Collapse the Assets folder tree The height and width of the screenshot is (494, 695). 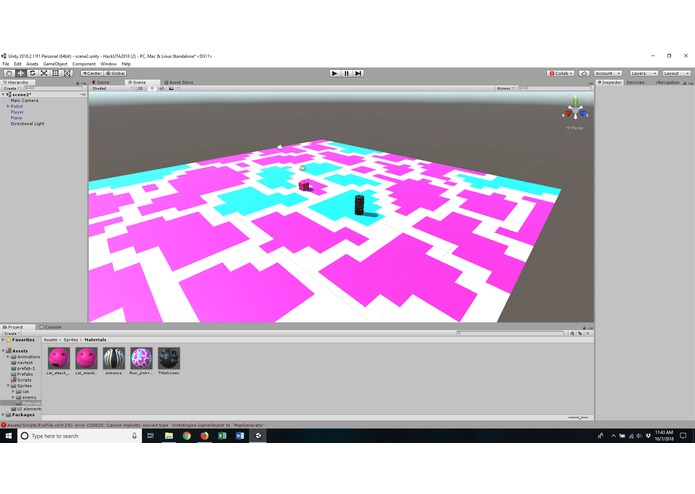(x=3, y=350)
